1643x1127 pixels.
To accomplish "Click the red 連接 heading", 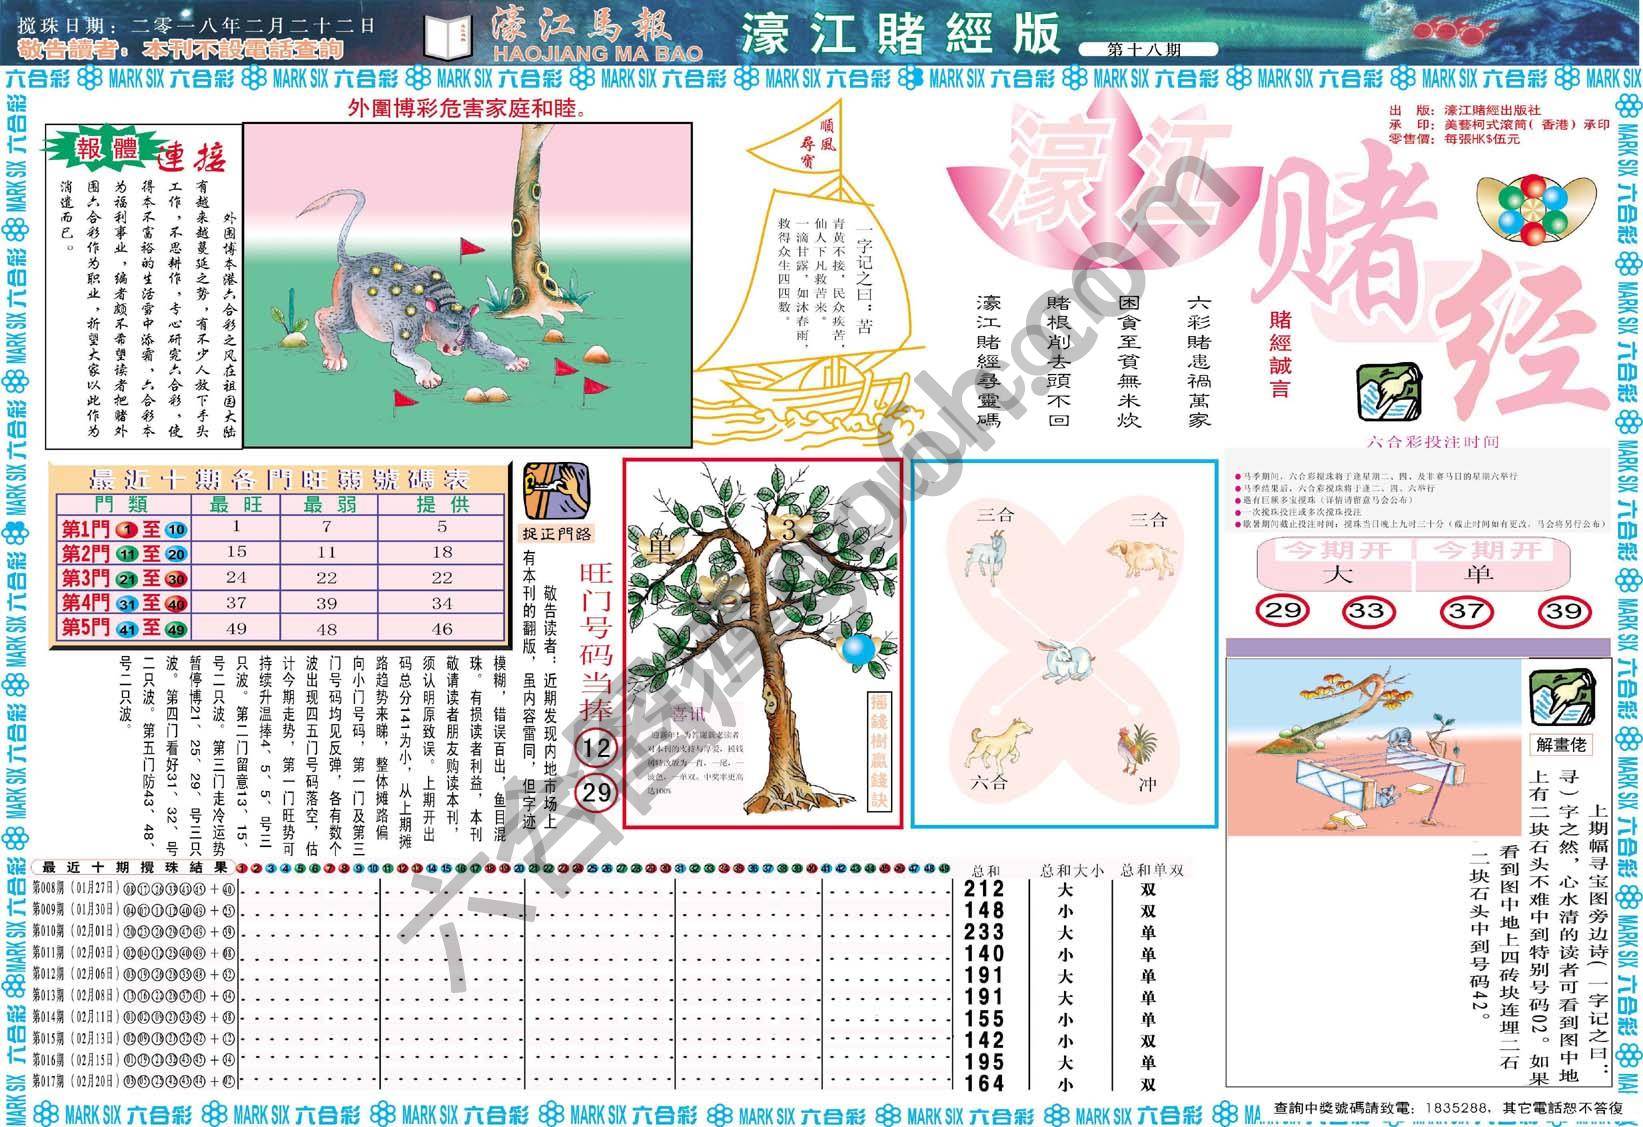I will click(x=192, y=156).
